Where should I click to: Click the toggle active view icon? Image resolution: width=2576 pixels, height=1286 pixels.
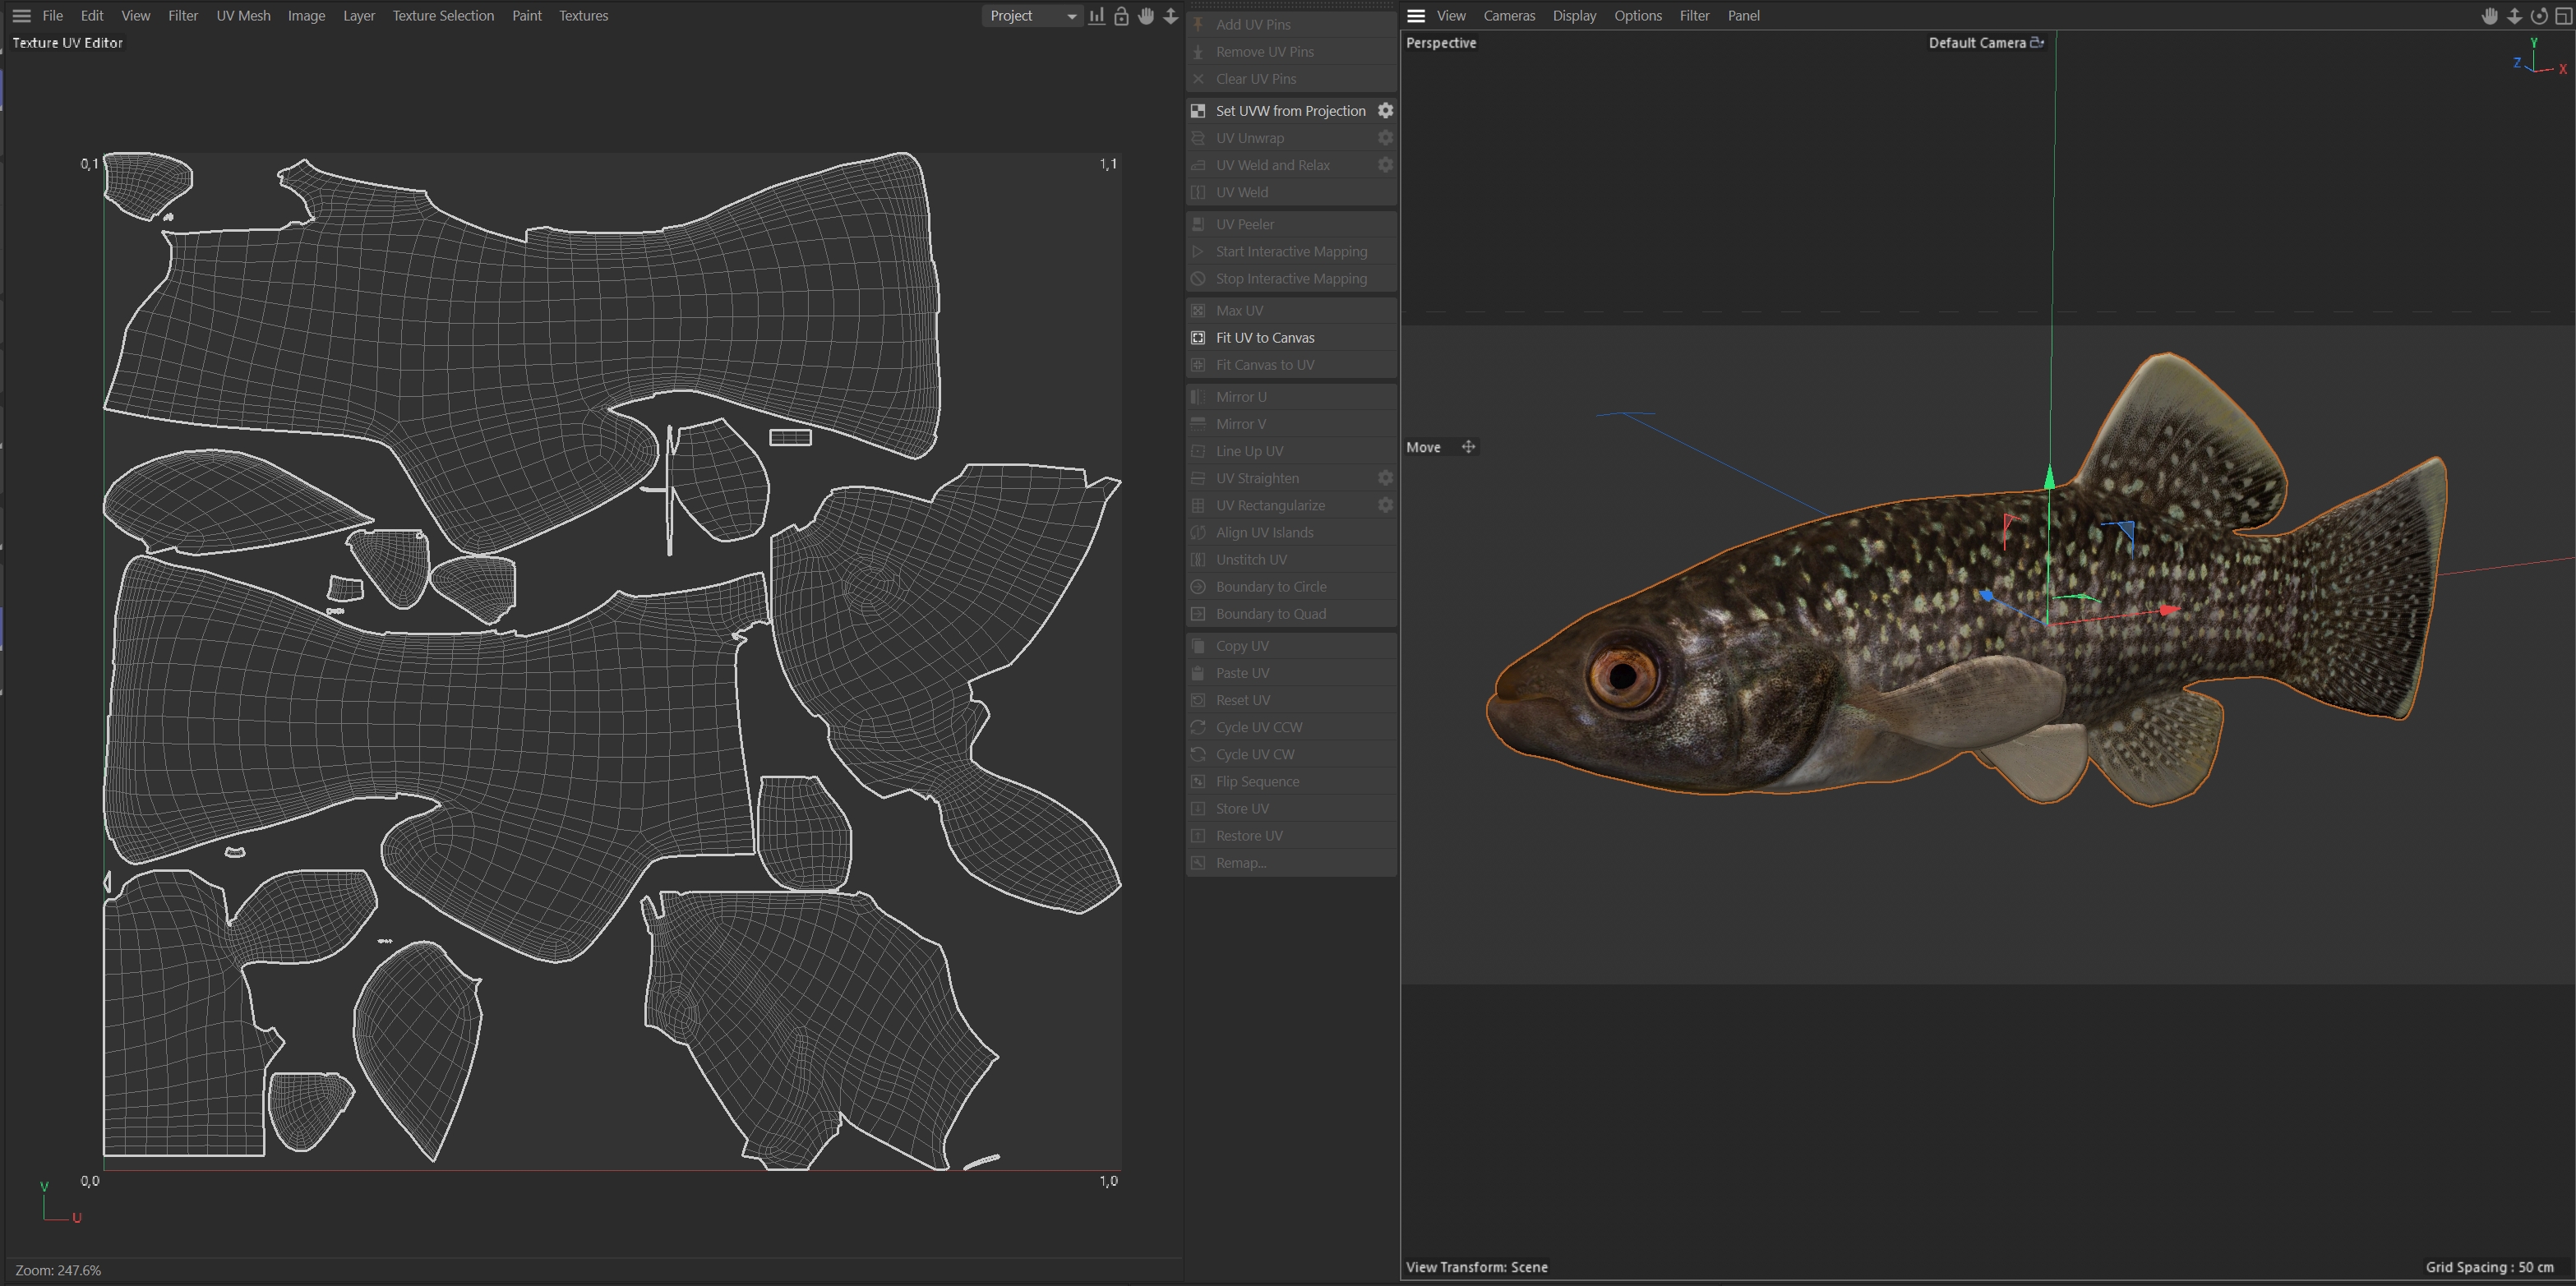click(x=2563, y=16)
